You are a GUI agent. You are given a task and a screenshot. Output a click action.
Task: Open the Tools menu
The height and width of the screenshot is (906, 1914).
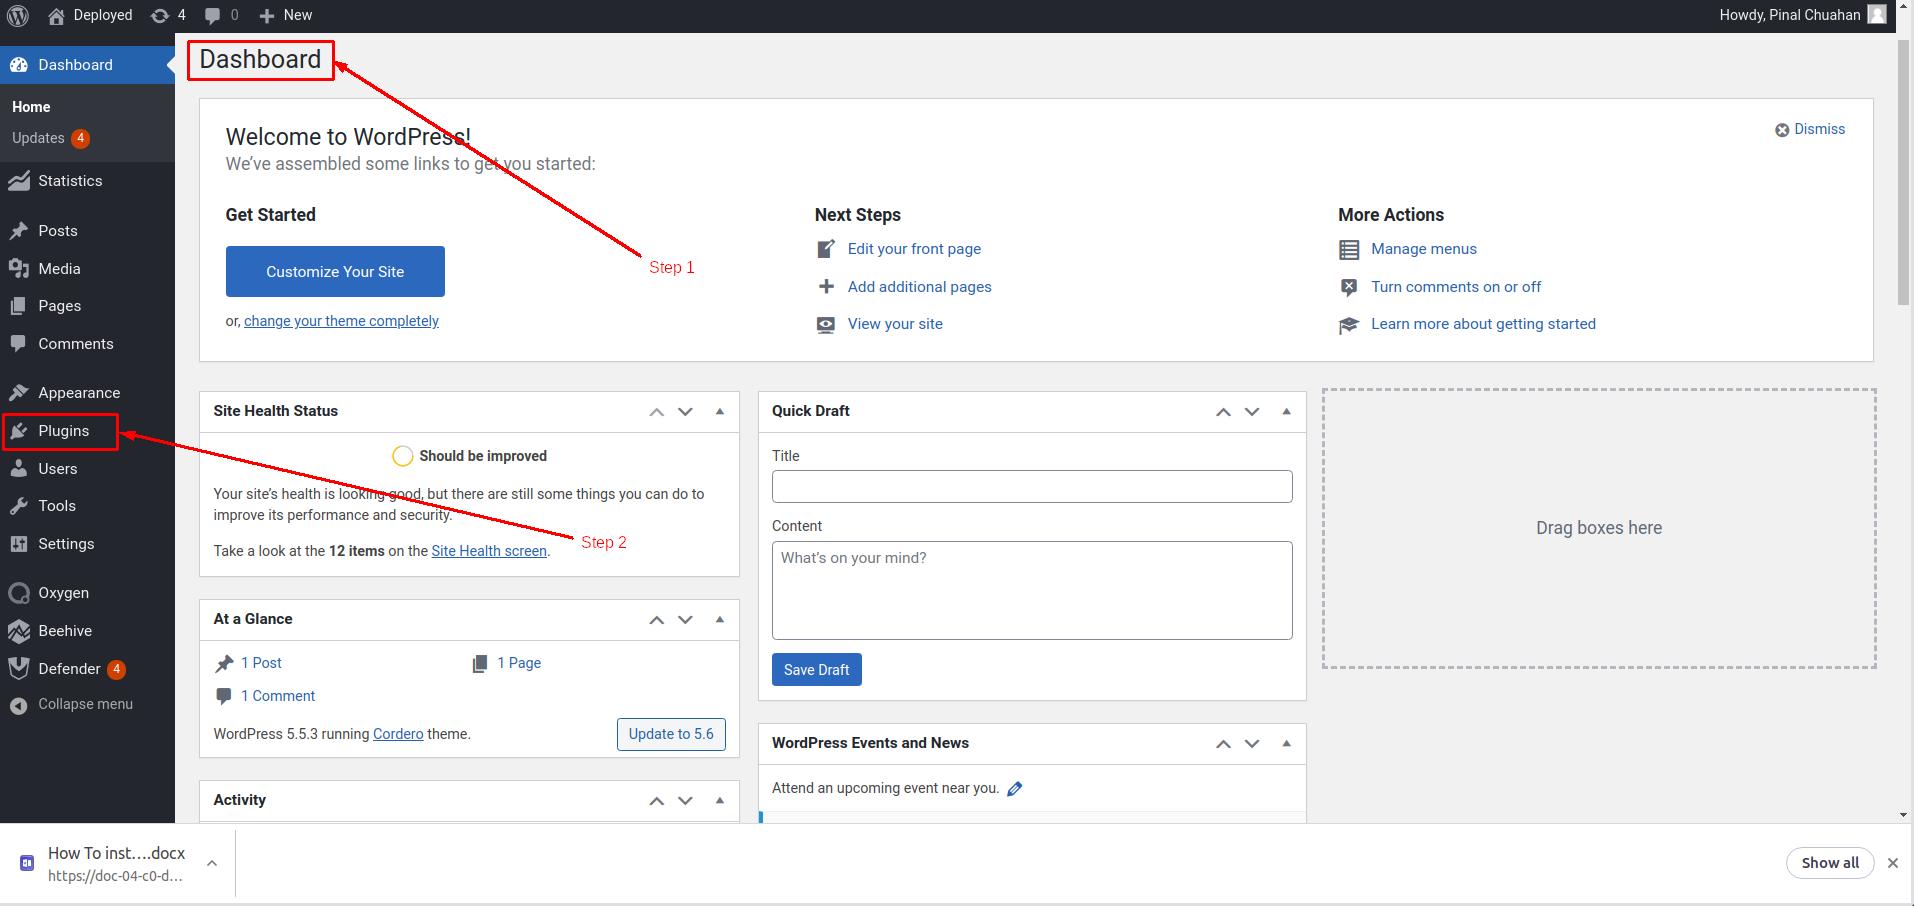tap(87, 506)
